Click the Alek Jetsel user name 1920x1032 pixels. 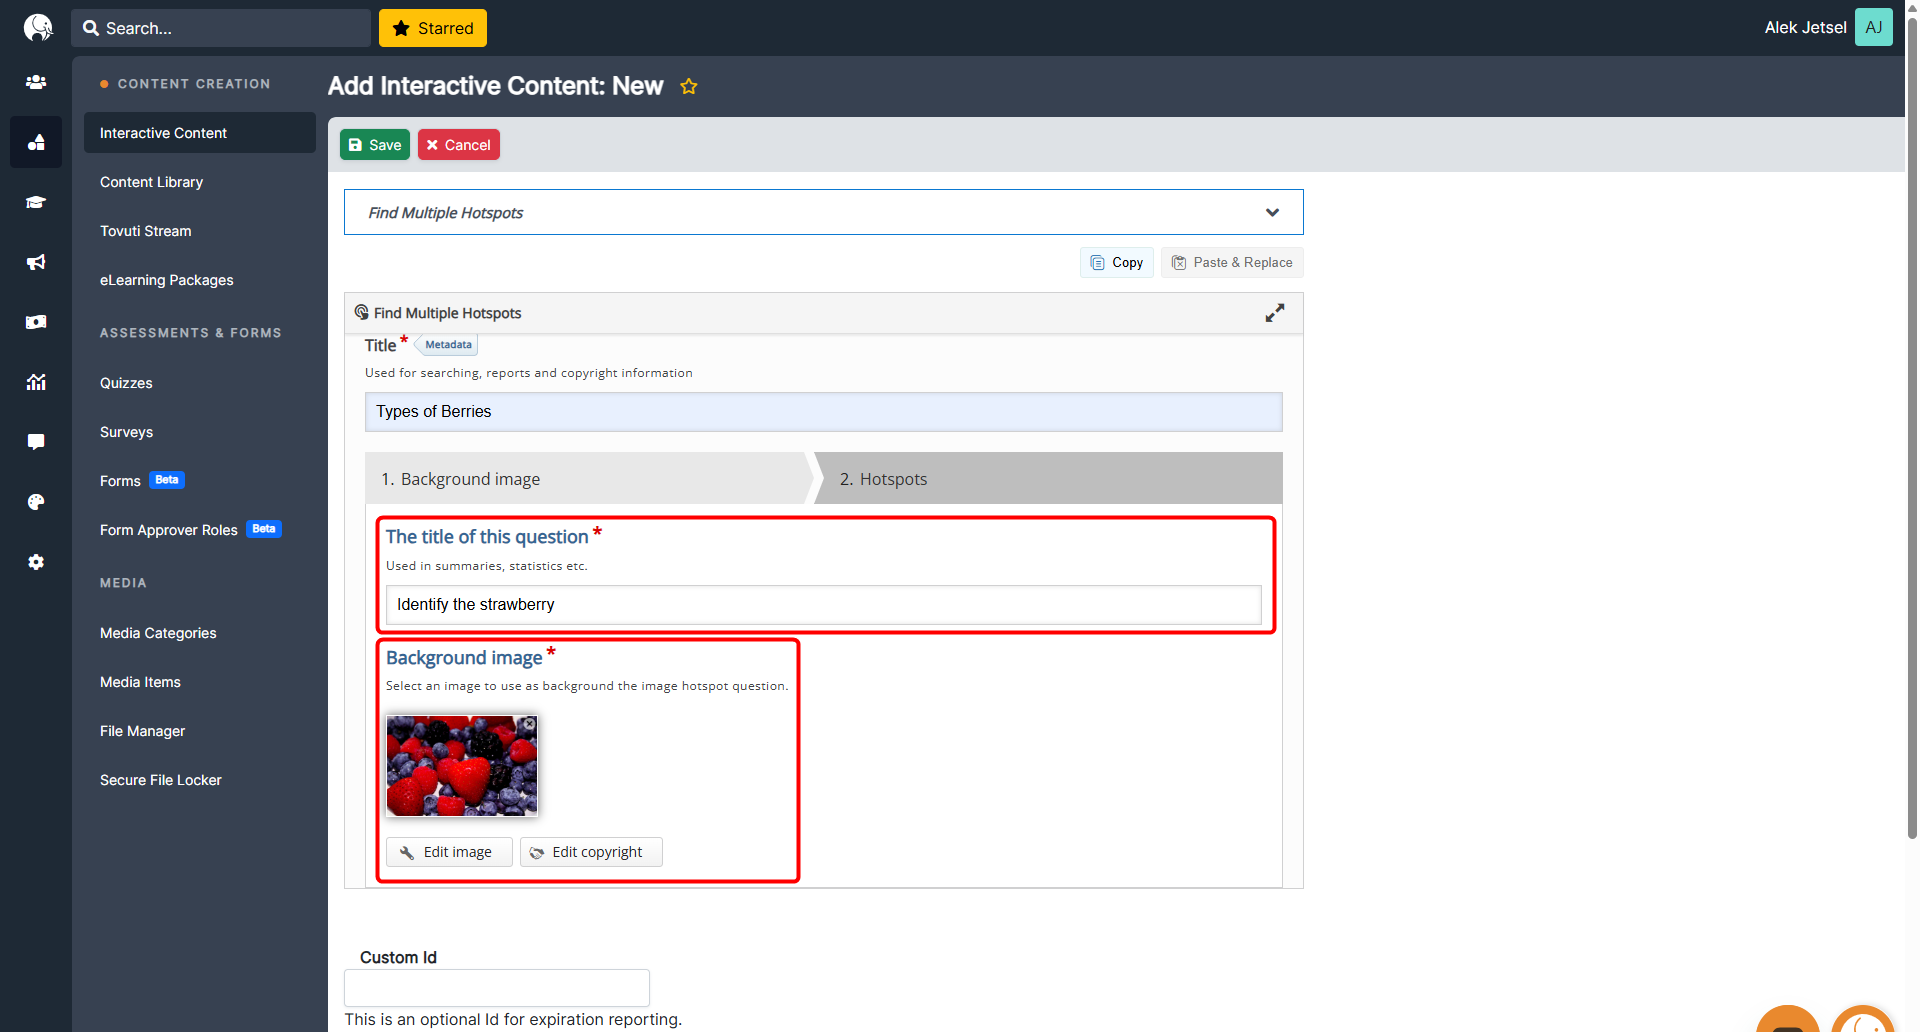1805,28
